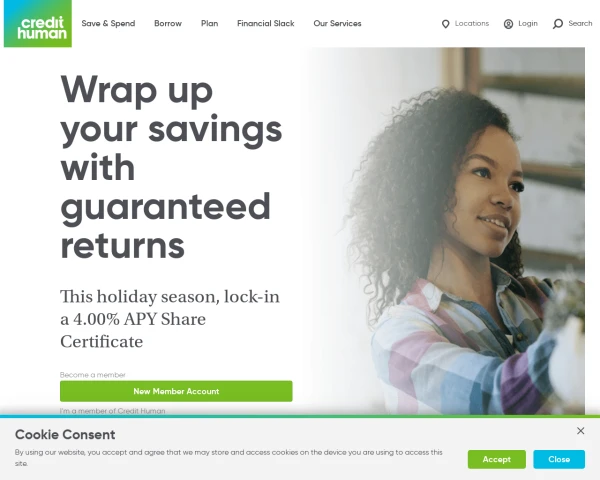
Task: Accept the cookie consent
Action: pyautogui.click(x=497, y=459)
